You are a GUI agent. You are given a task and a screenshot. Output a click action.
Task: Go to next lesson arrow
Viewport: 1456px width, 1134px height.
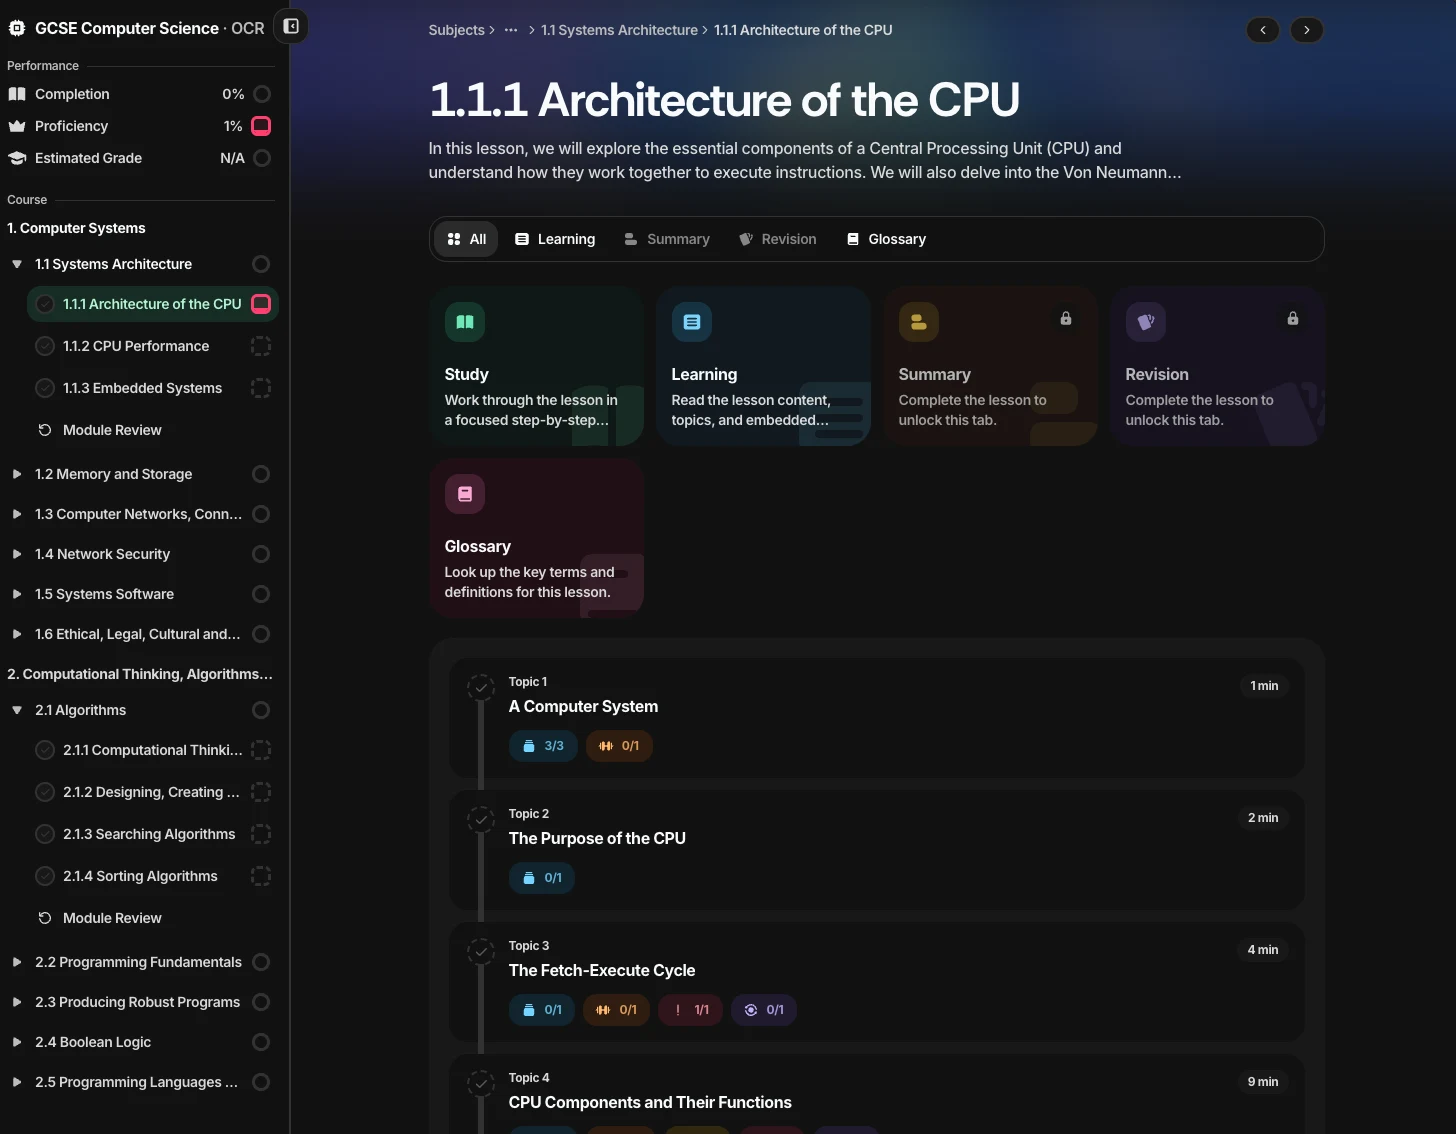pyautogui.click(x=1306, y=30)
